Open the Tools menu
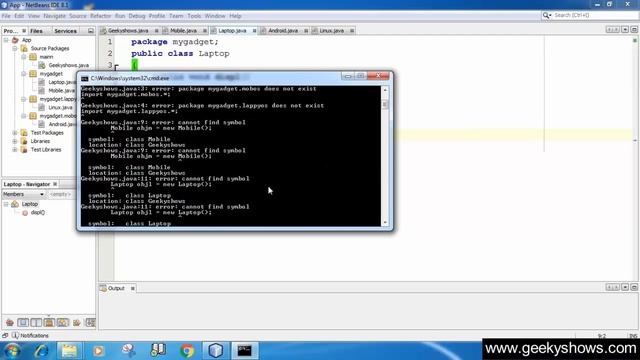This screenshot has width=640, height=360. (194, 16)
